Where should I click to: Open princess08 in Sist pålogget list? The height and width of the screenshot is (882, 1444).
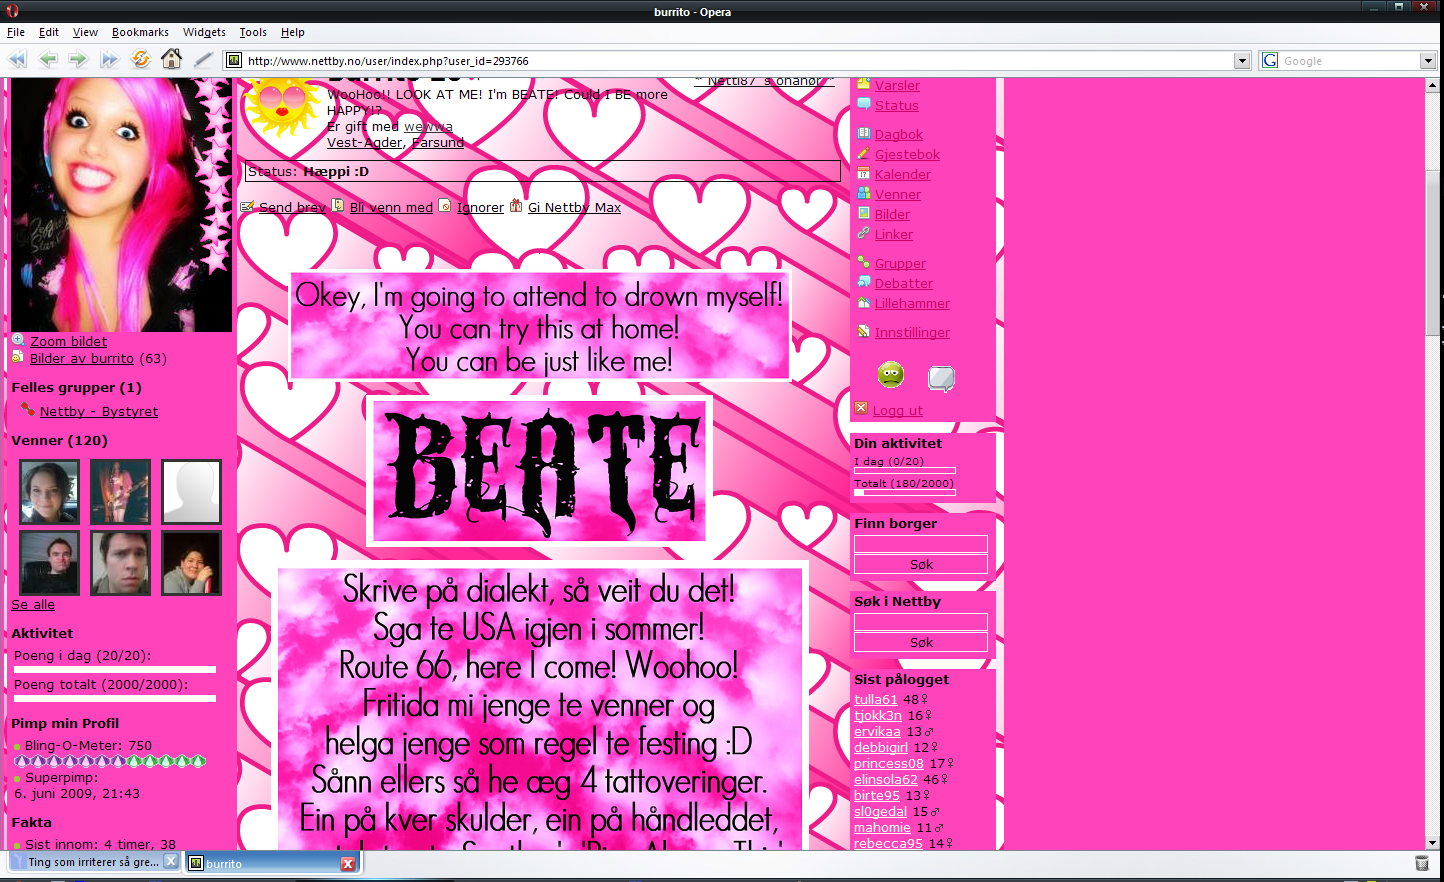point(889,763)
